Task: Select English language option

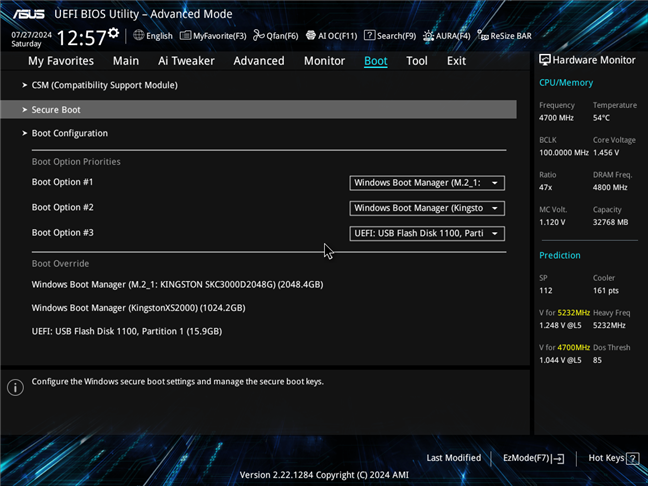Action: coord(153,36)
